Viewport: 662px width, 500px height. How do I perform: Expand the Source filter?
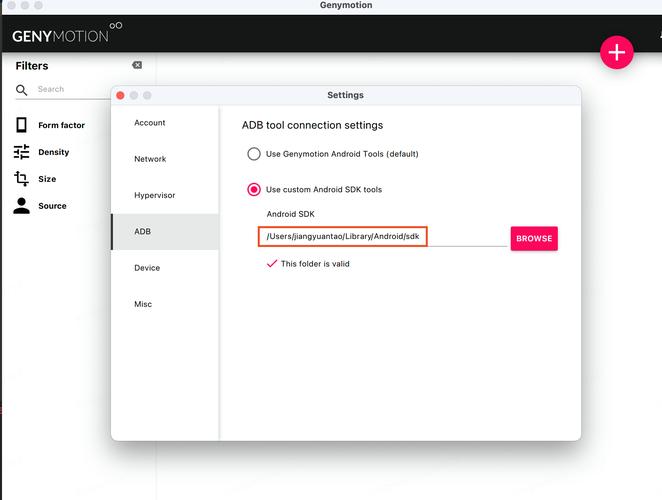coord(52,206)
